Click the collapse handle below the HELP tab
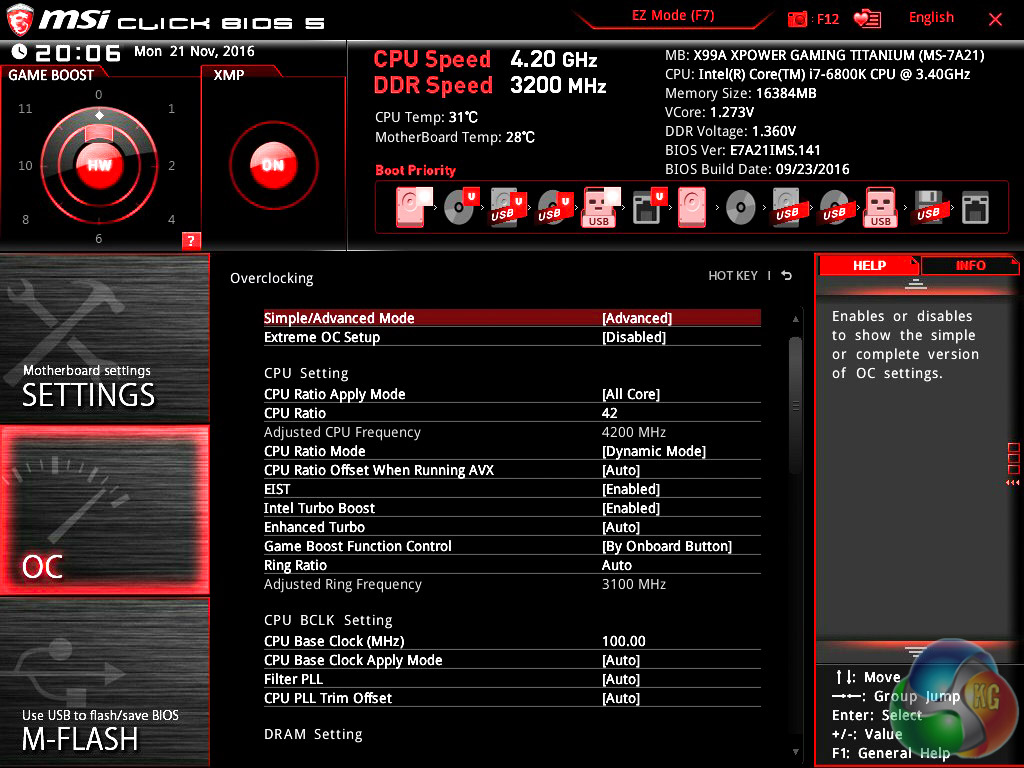The width and height of the screenshot is (1024, 768). click(x=916, y=283)
